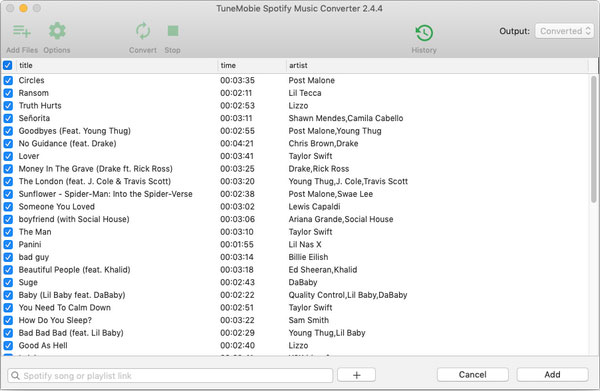
Task: Toggle the select-all checkbox in header
Action: click(8, 65)
